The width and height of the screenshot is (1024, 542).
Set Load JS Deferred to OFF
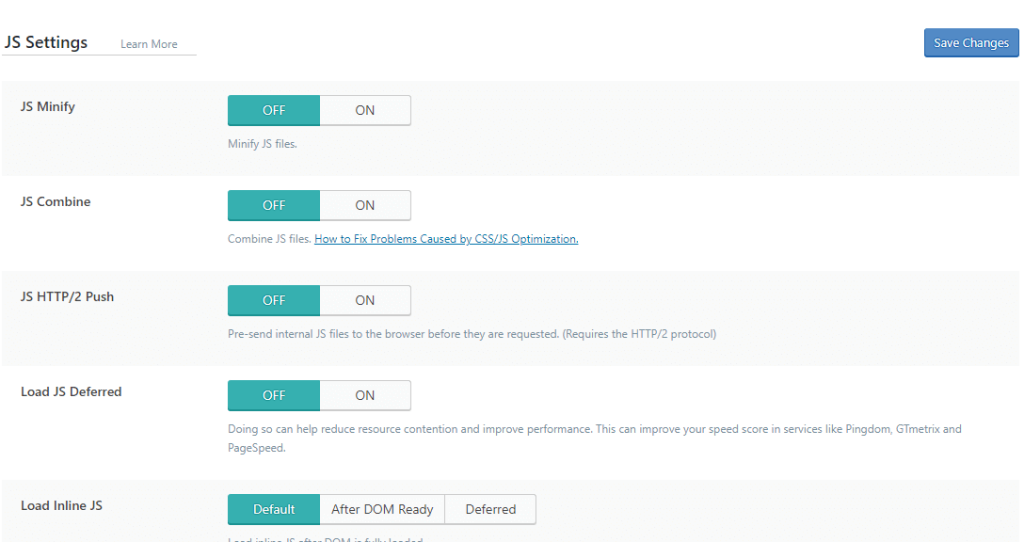pyautogui.click(x=274, y=396)
